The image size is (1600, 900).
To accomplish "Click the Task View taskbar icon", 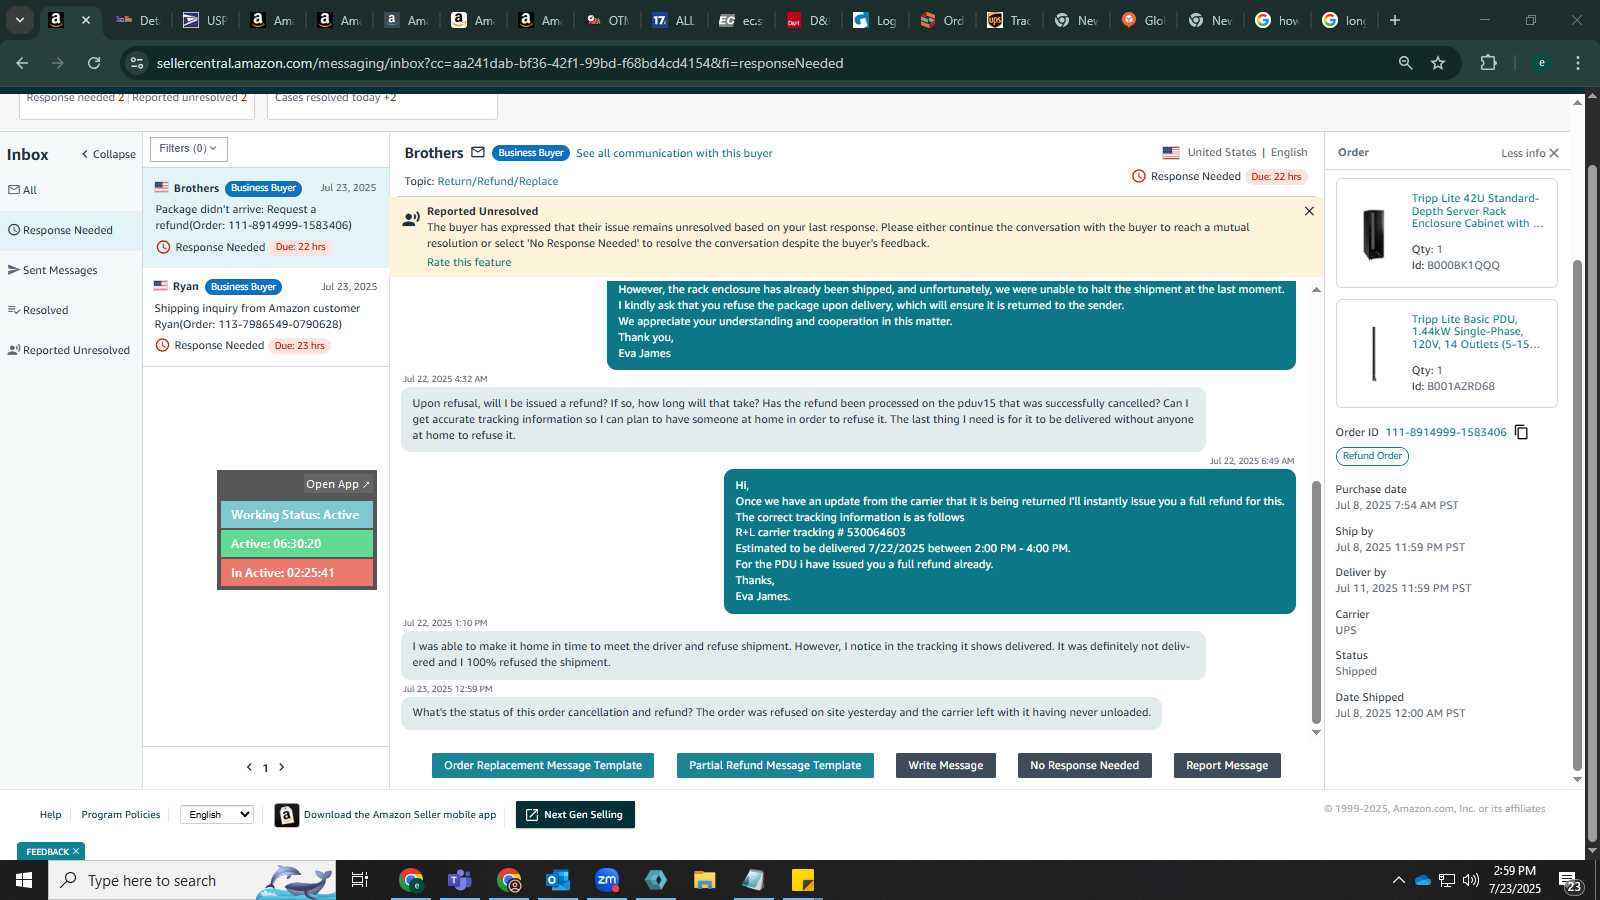I will point(360,880).
